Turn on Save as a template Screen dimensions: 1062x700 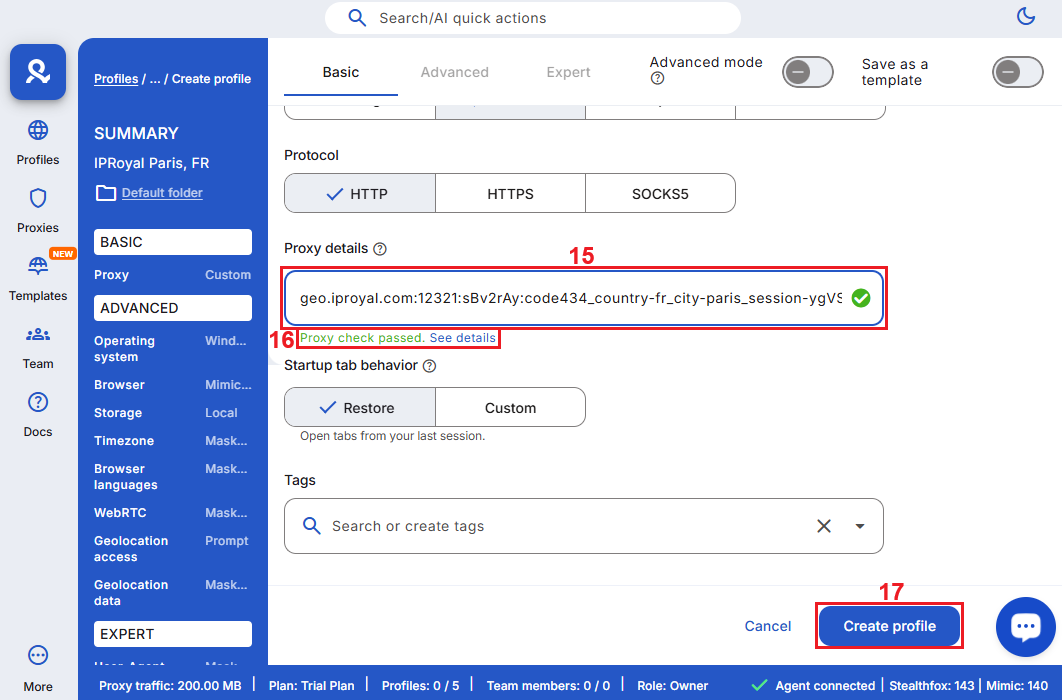1017,72
